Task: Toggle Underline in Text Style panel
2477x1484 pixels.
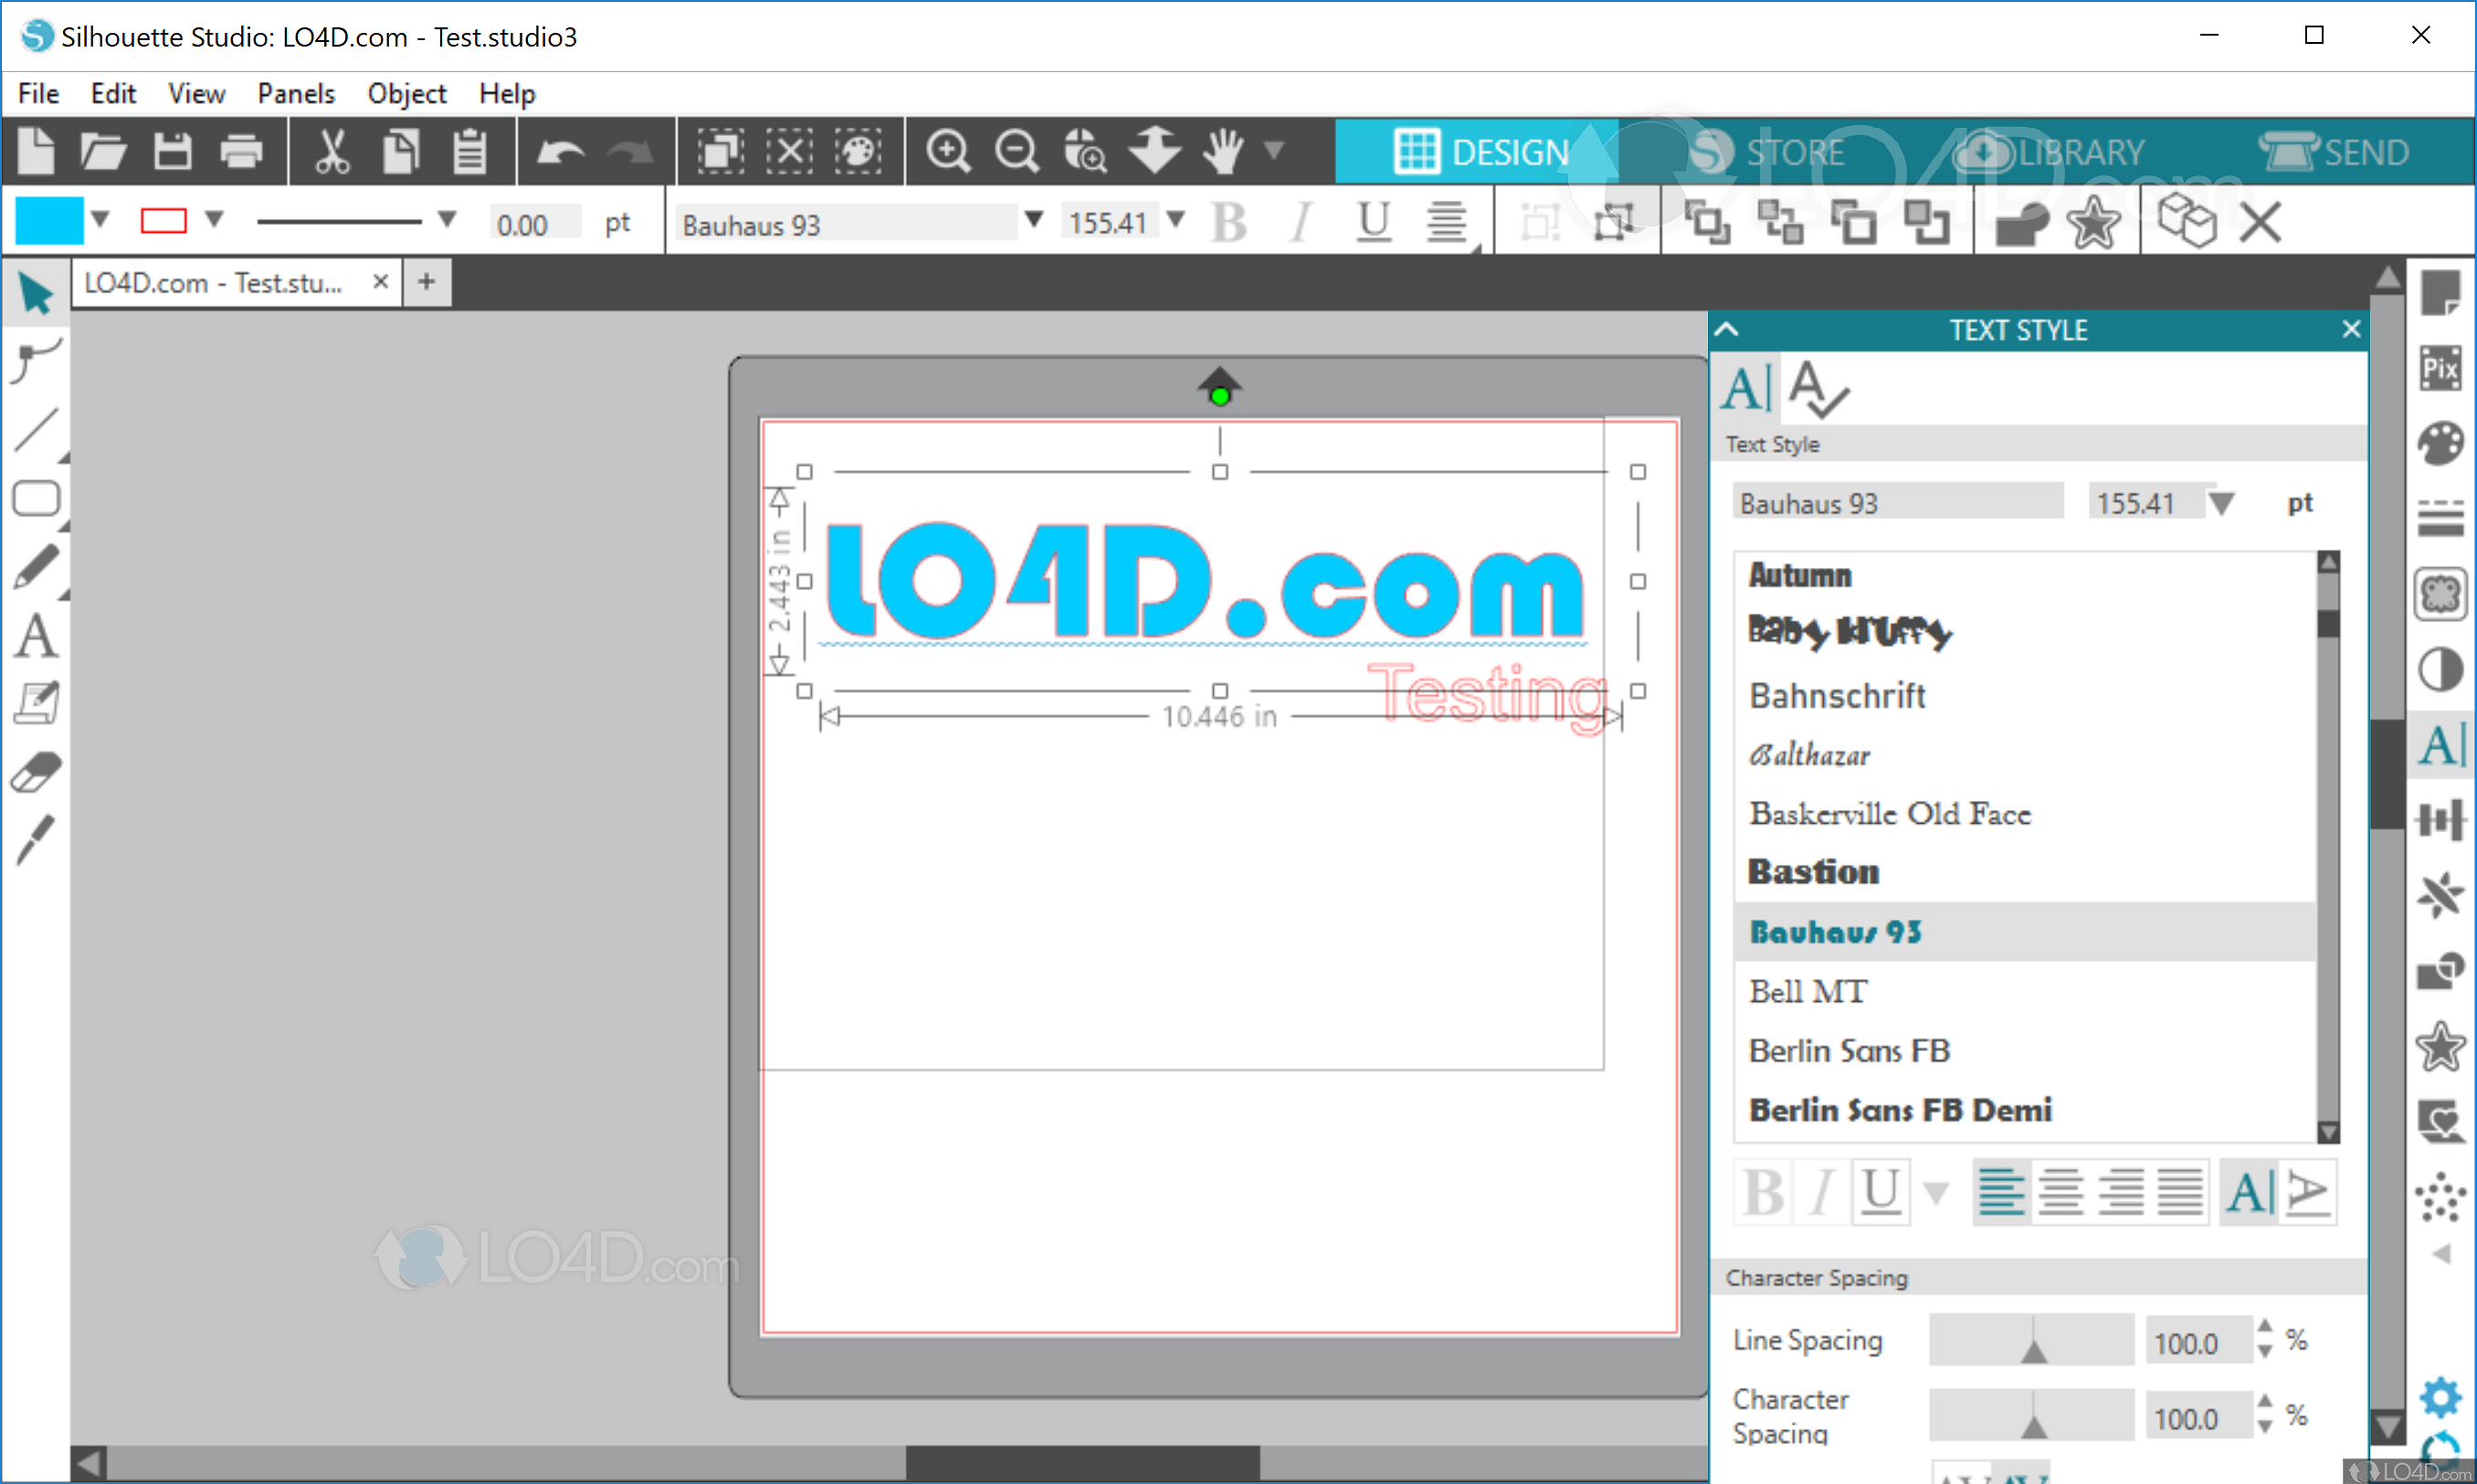Action: (x=1880, y=1191)
